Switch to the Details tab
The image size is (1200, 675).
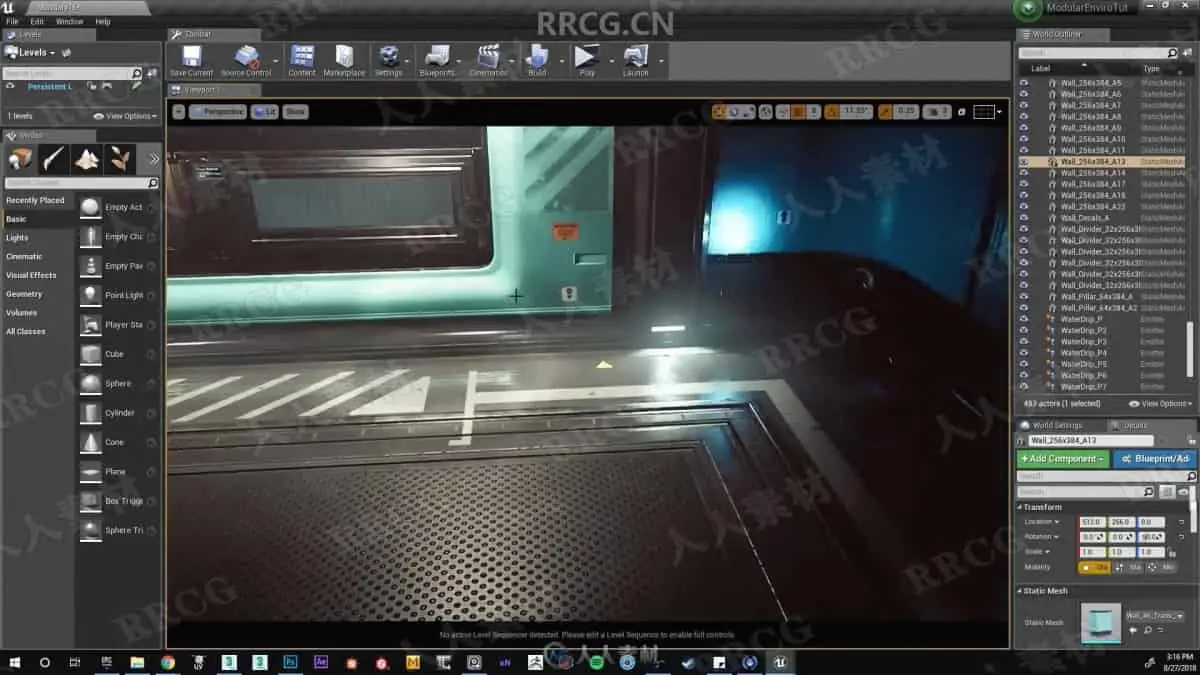pos(1135,425)
